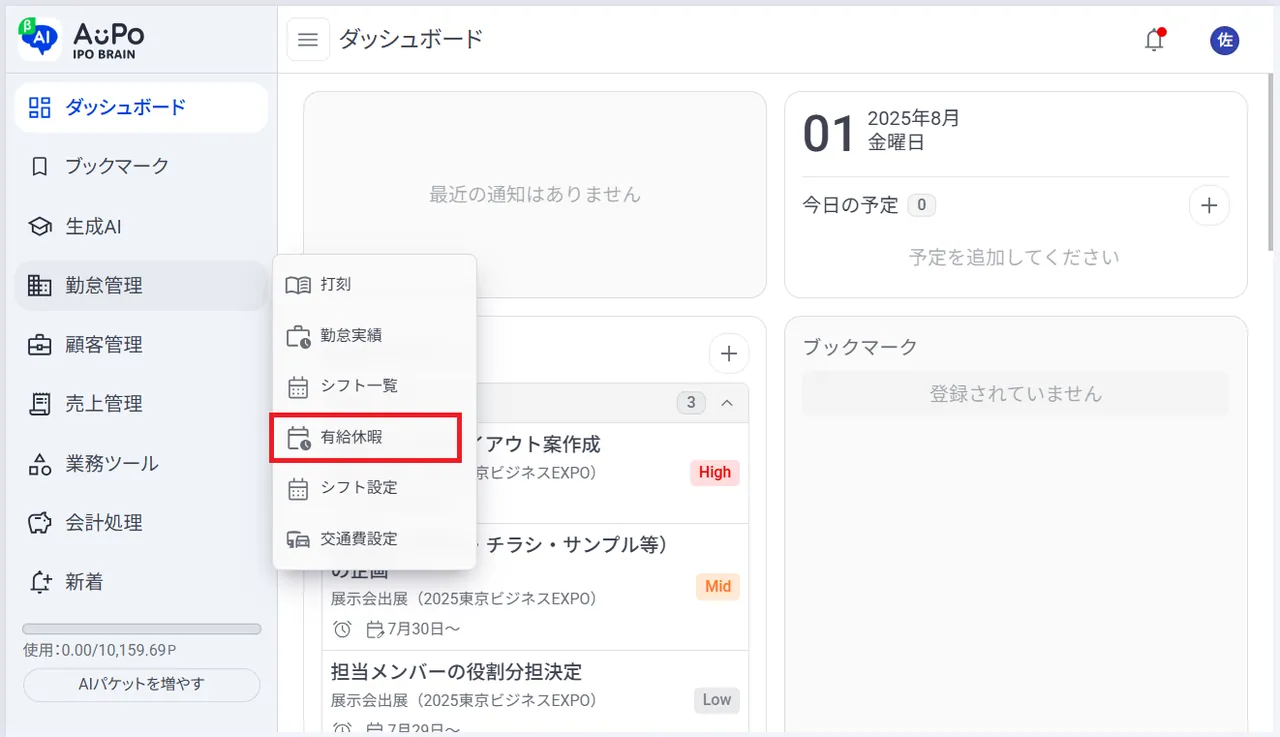The height and width of the screenshot is (737, 1280).
Task: Click the シフト一覧 calendar icon
Action: point(298,386)
